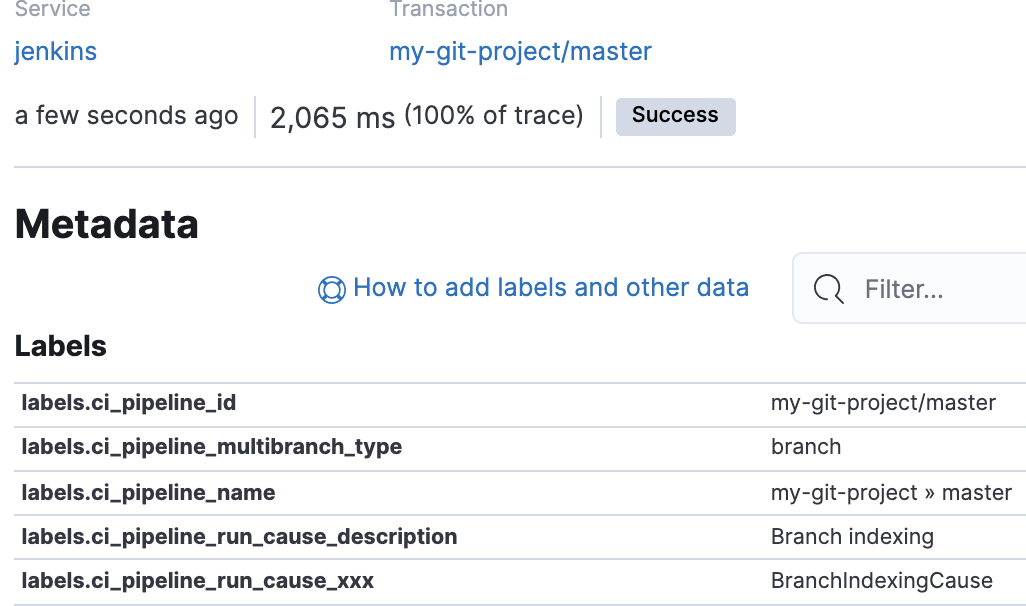Screen dimensions: 1026x606
Task: Click the BranchIndexingCause value
Action: [x=881, y=581]
